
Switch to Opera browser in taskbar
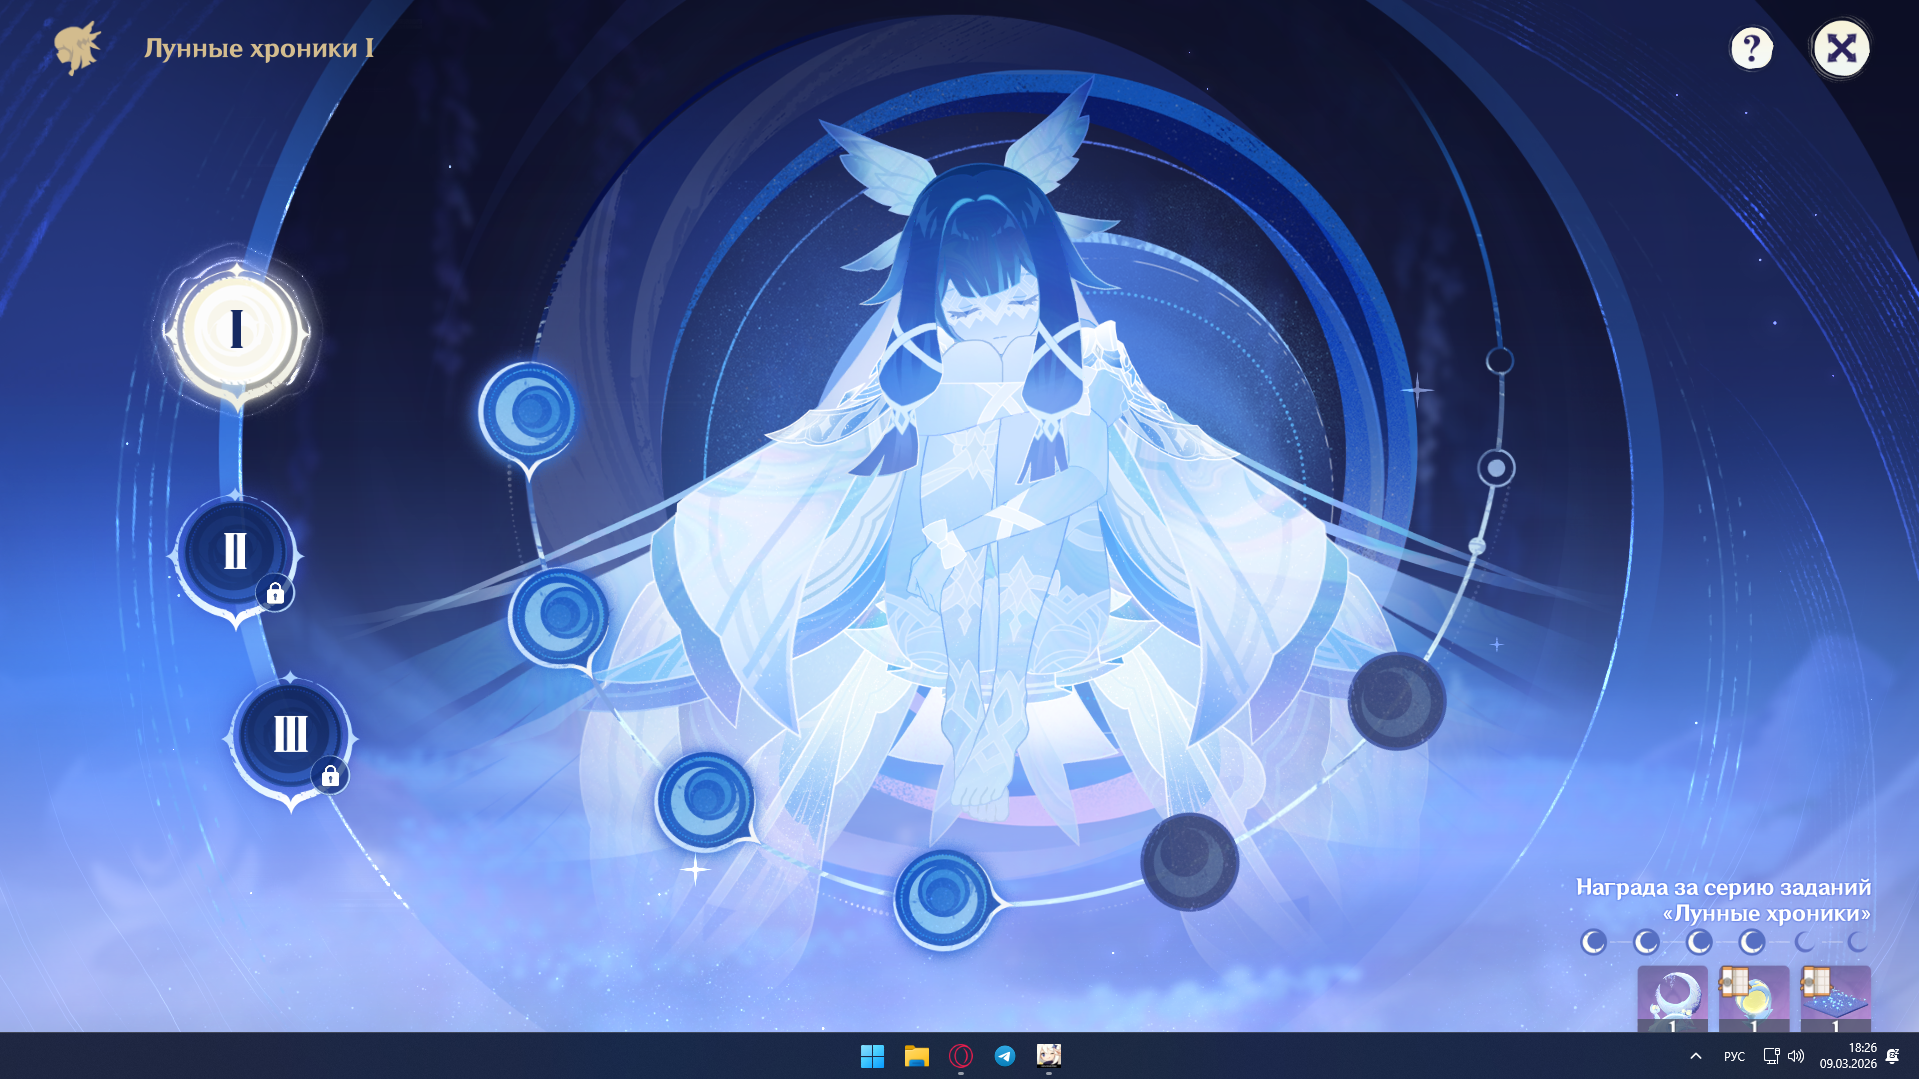pyautogui.click(x=961, y=1056)
